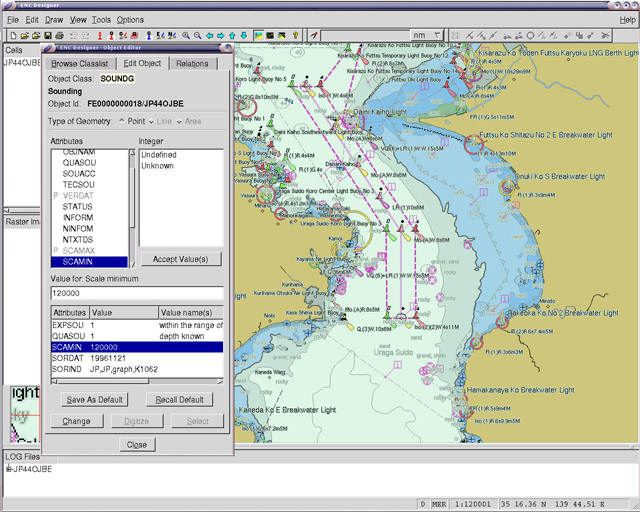Open the Tools menu

pyautogui.click(x=101, y=19)
